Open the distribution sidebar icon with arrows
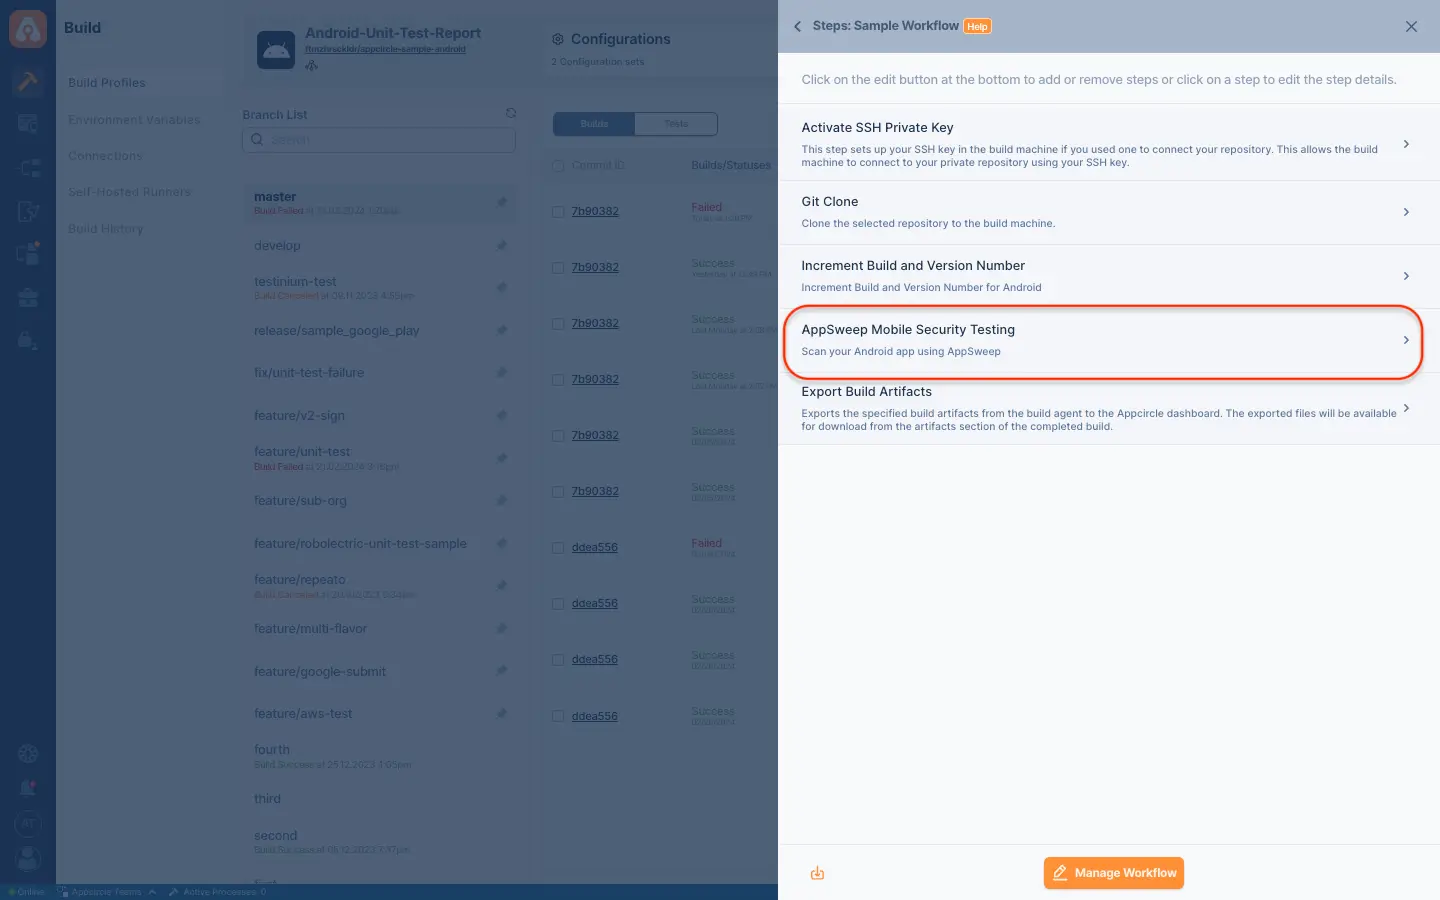1440x900 pixels. click(28, 168)
